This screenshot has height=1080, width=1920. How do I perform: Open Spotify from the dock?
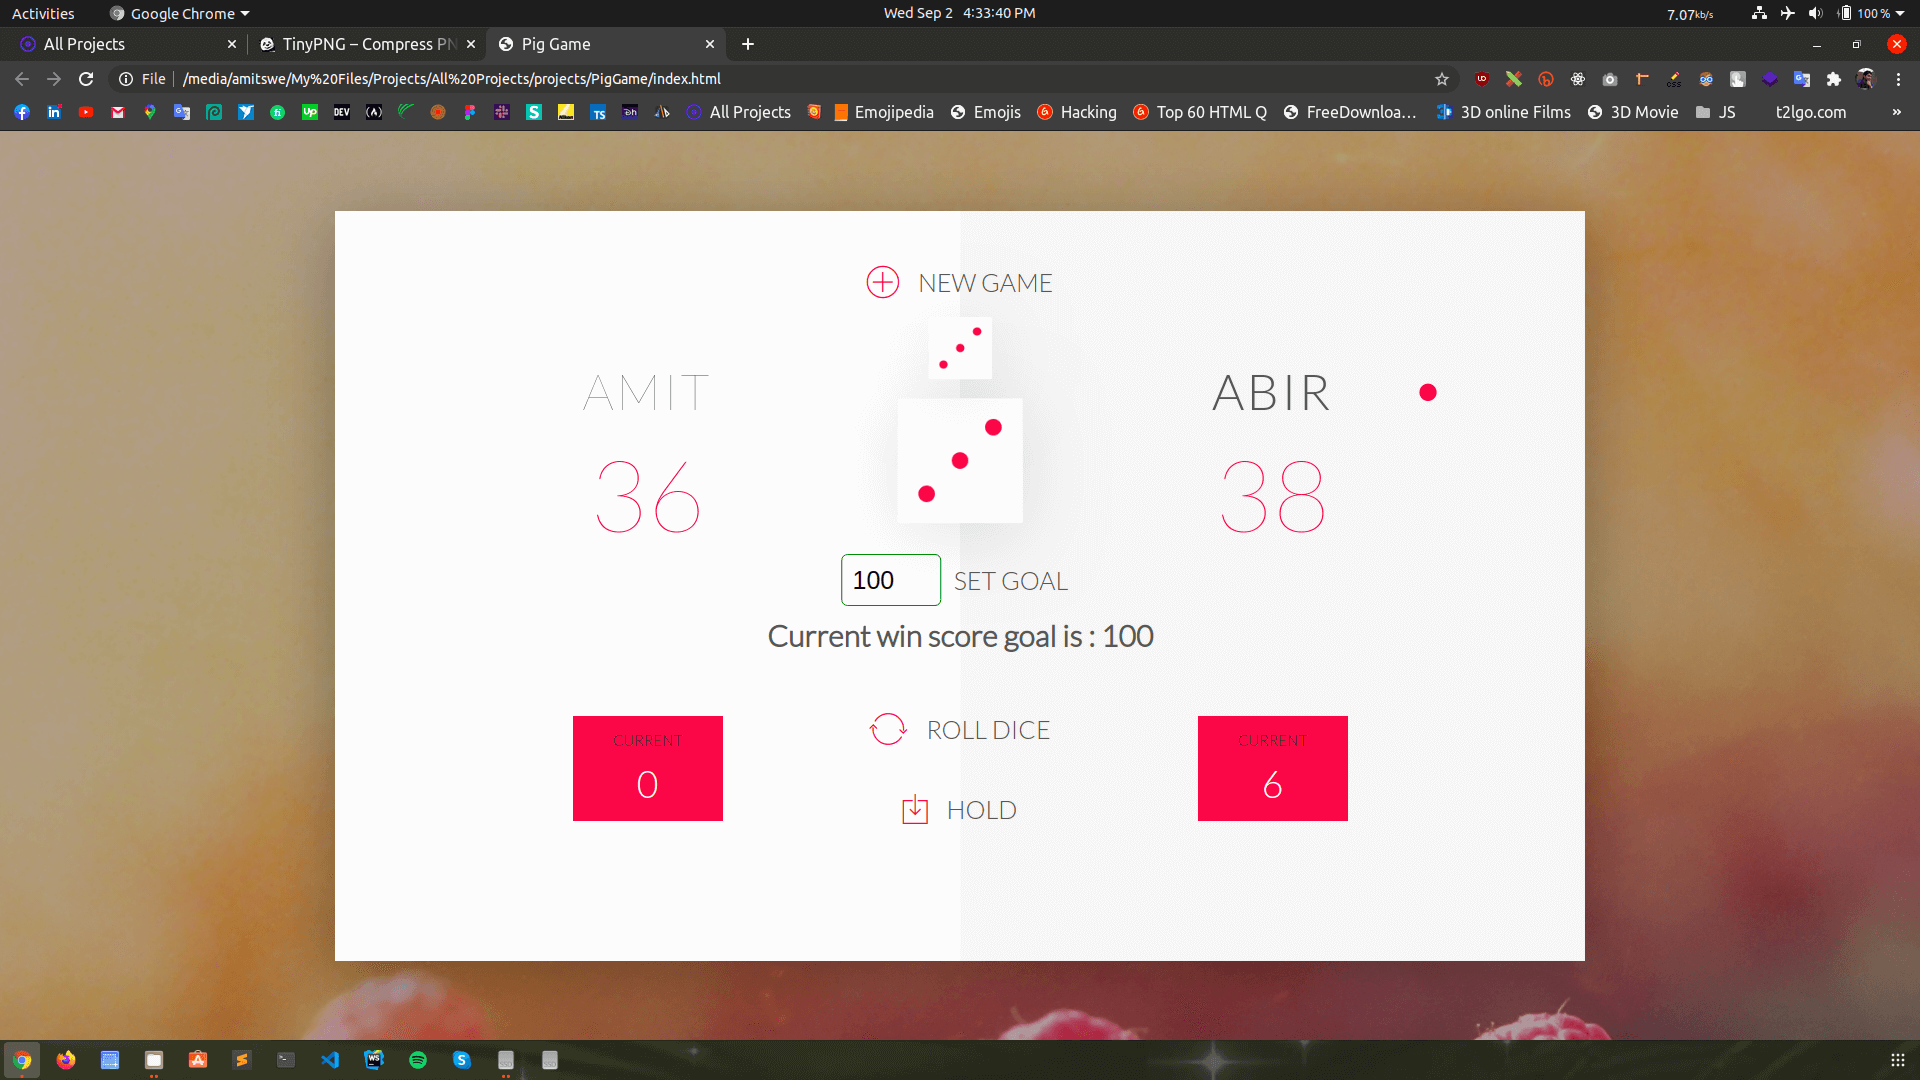click(418, 1060)
